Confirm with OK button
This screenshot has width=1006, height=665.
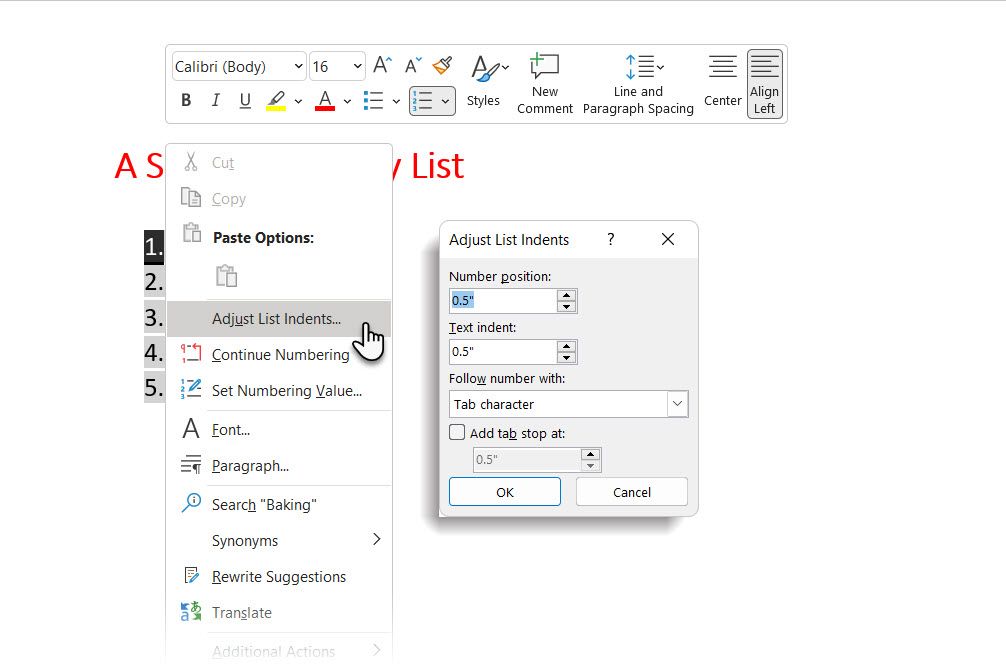pos(505,492)
